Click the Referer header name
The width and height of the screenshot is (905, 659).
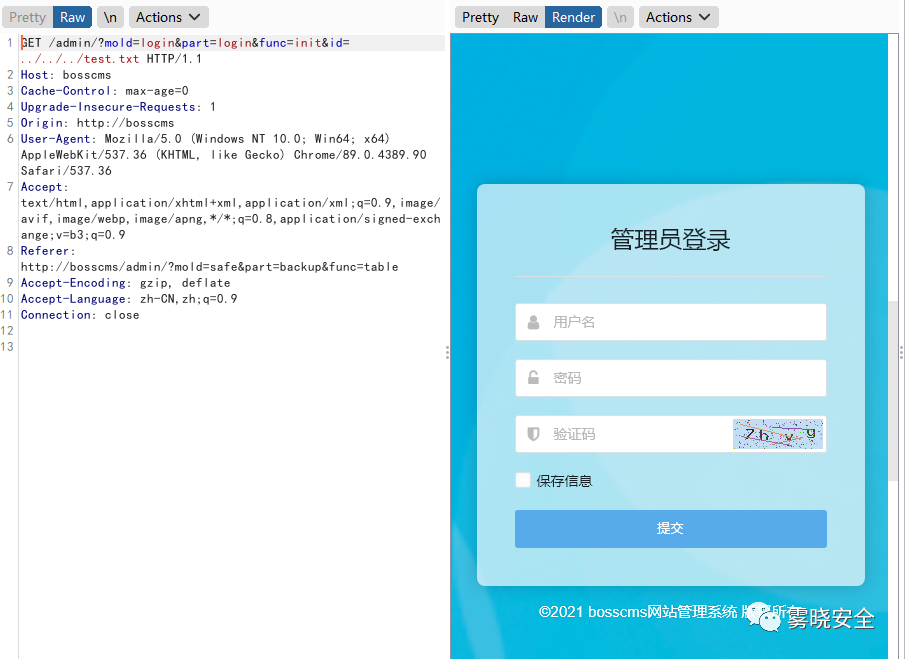[x=45, y=251]
